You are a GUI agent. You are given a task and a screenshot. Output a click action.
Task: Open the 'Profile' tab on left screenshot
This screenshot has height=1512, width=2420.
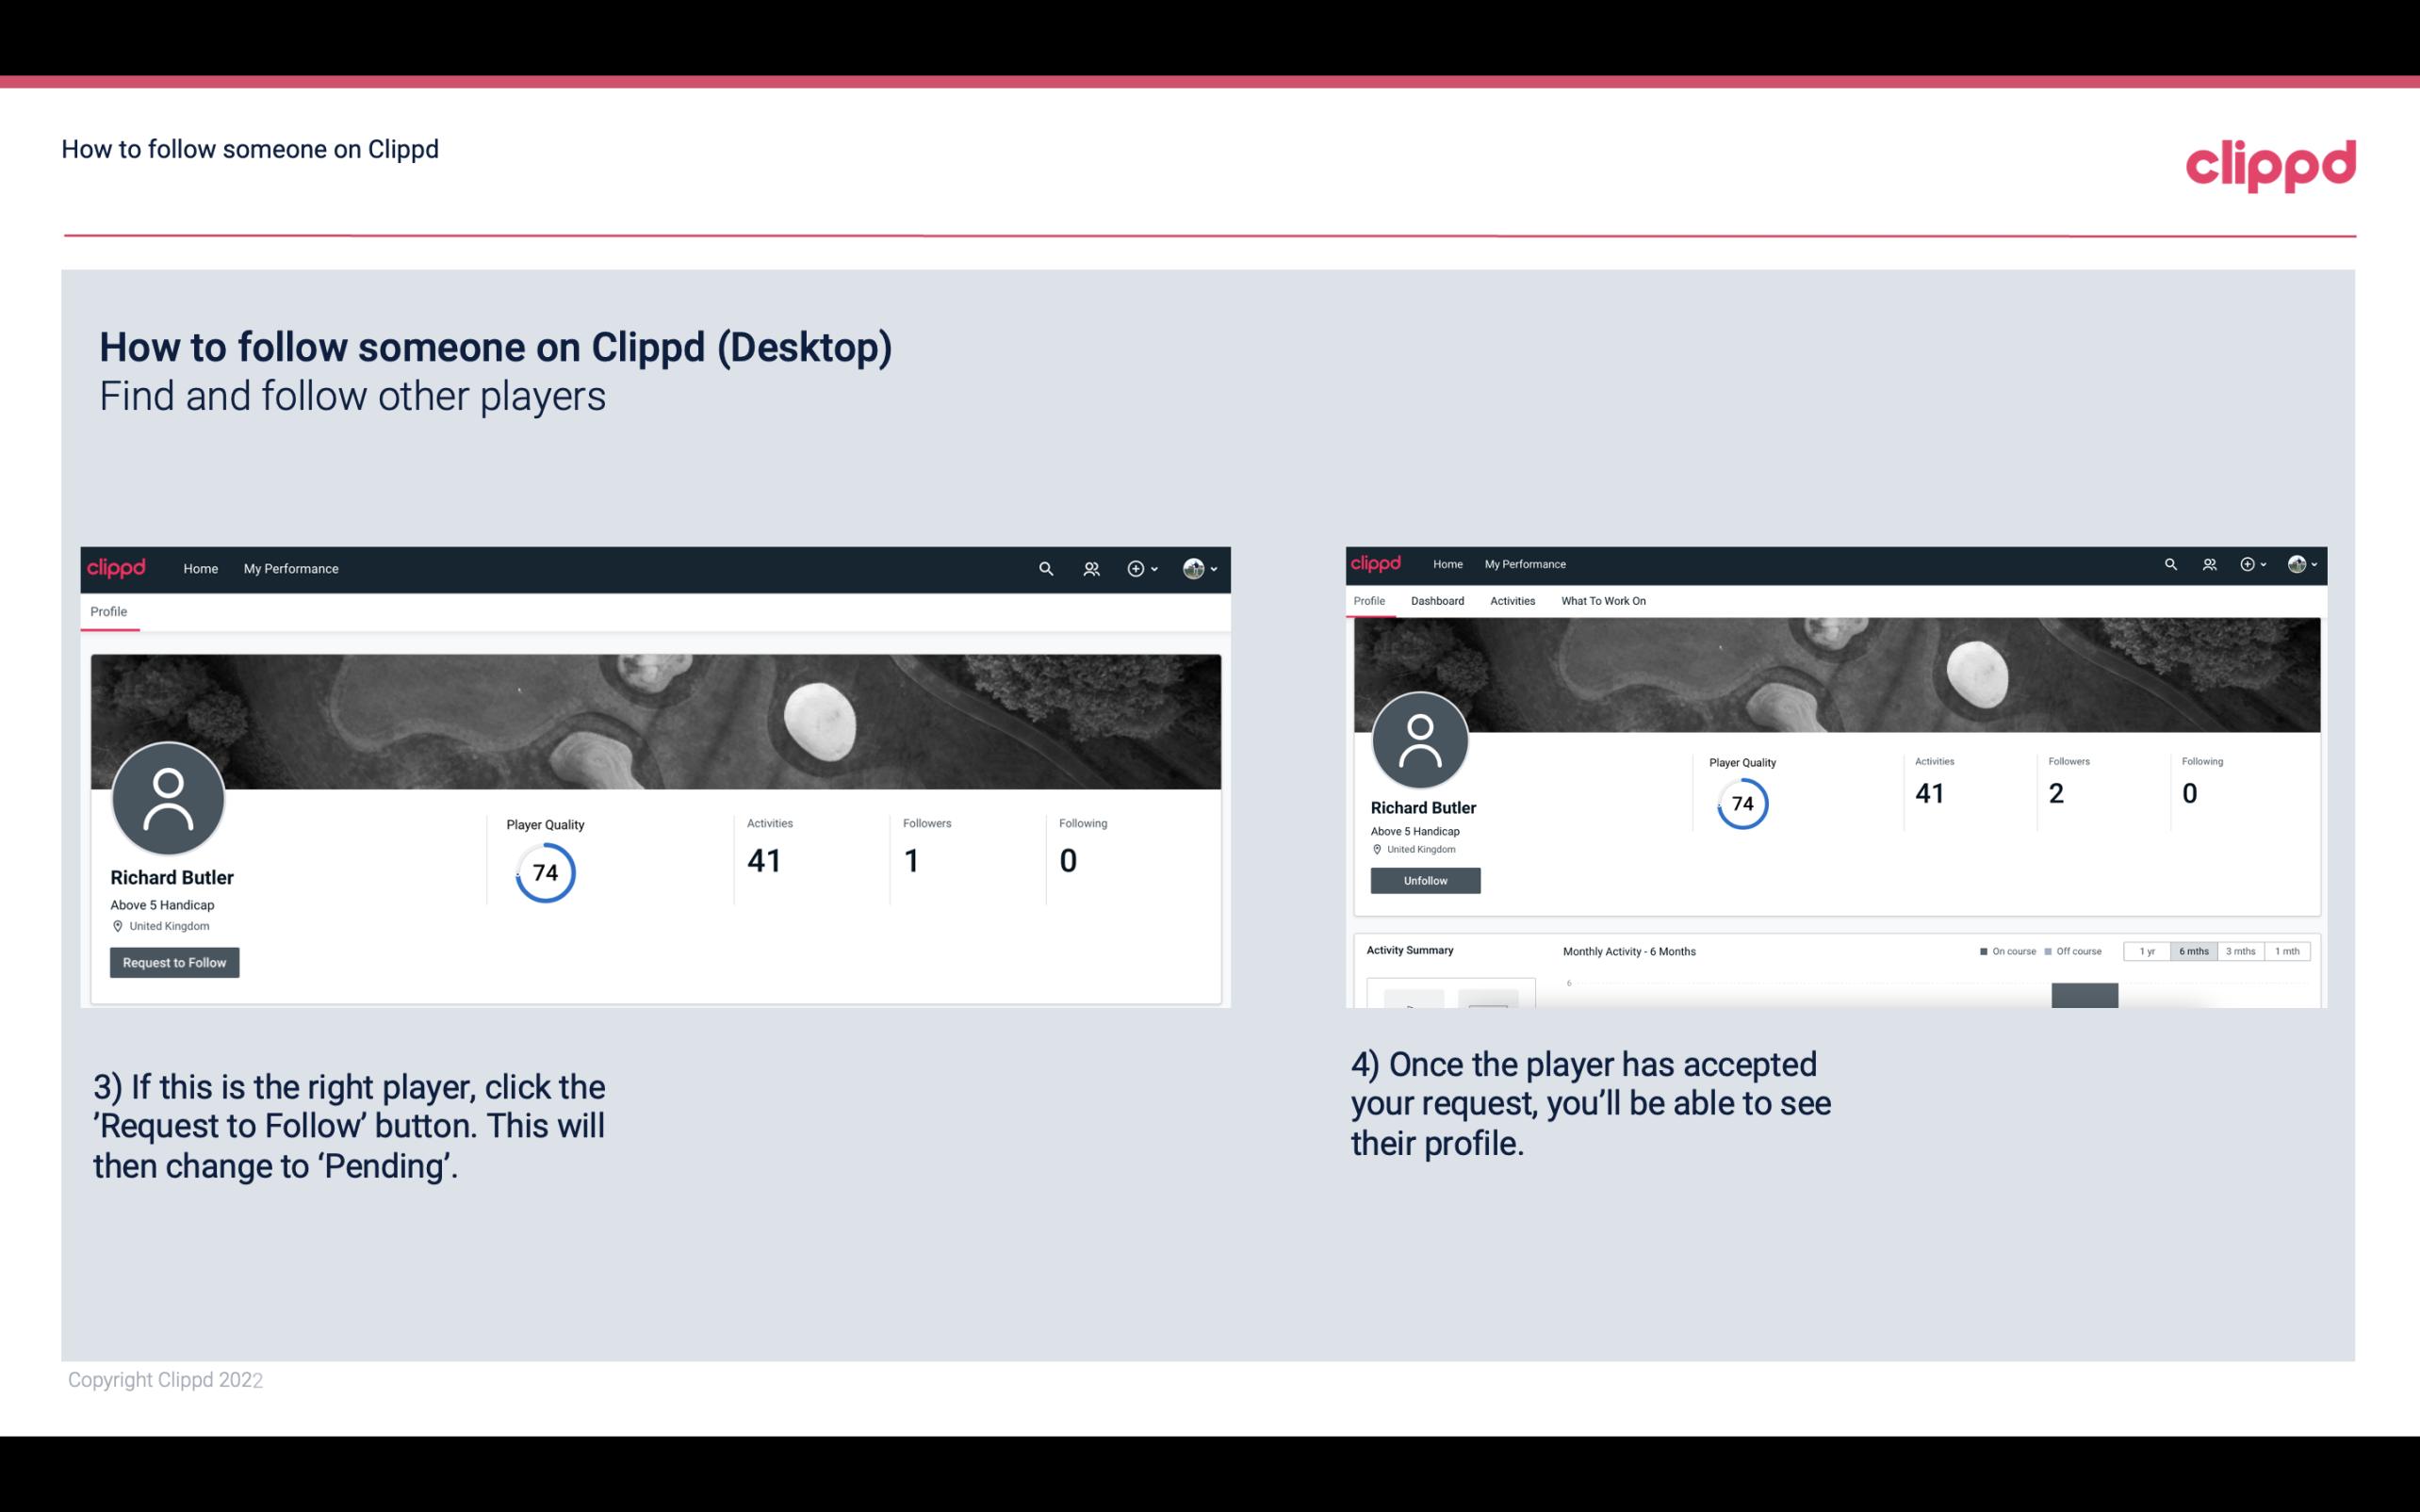click(x=108, y=611)
